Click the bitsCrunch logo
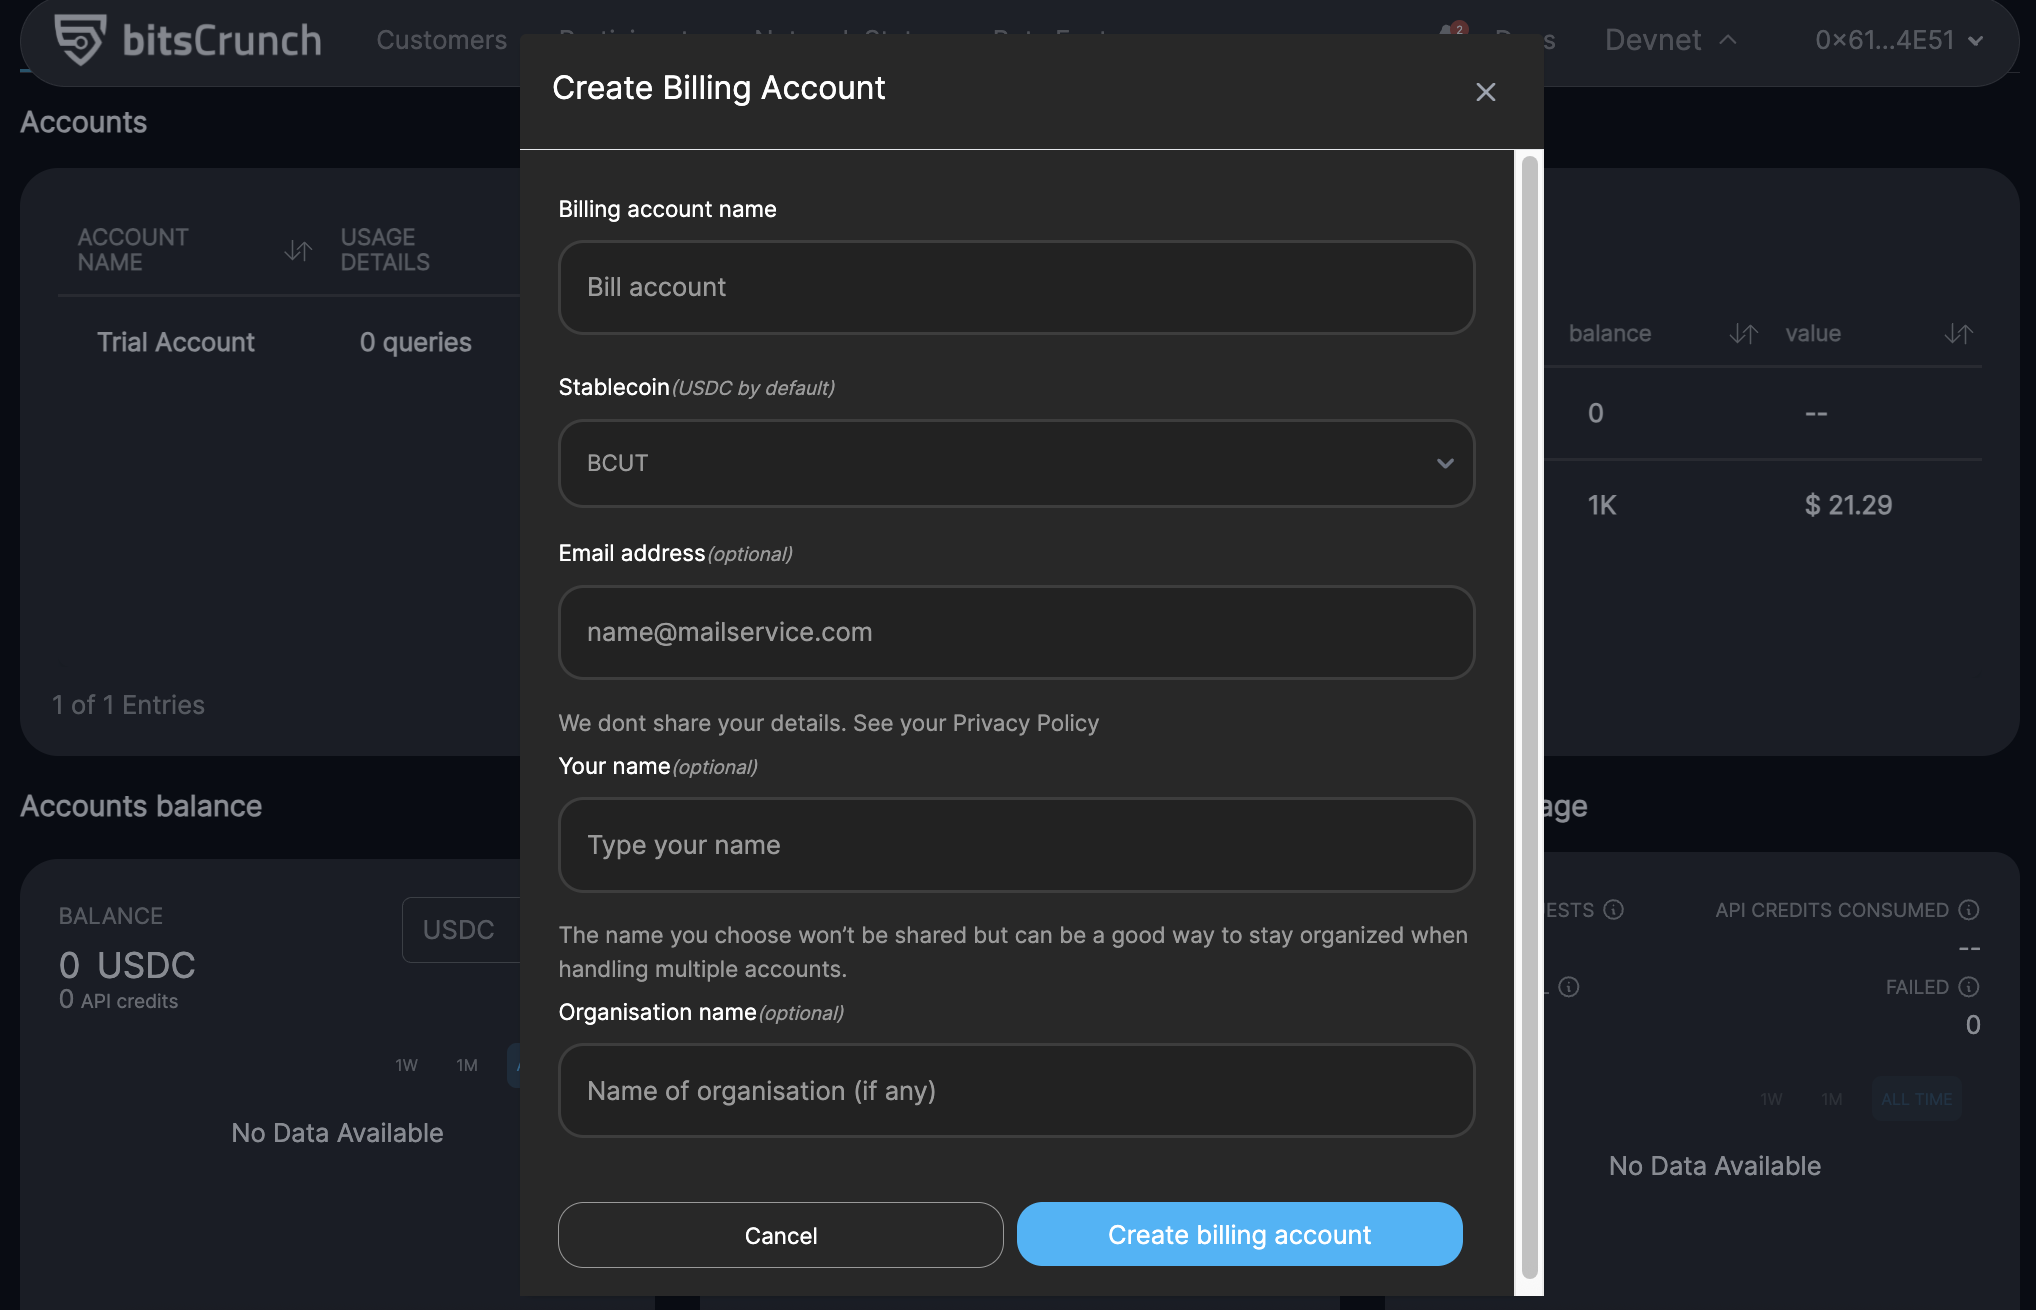2036x1310 pixels. coord(188,40)
